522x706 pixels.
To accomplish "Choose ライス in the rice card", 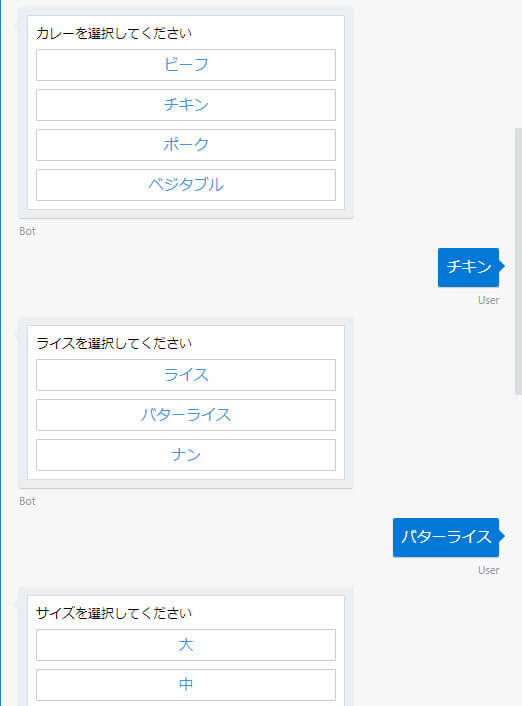I will click(x=186, y=375).
